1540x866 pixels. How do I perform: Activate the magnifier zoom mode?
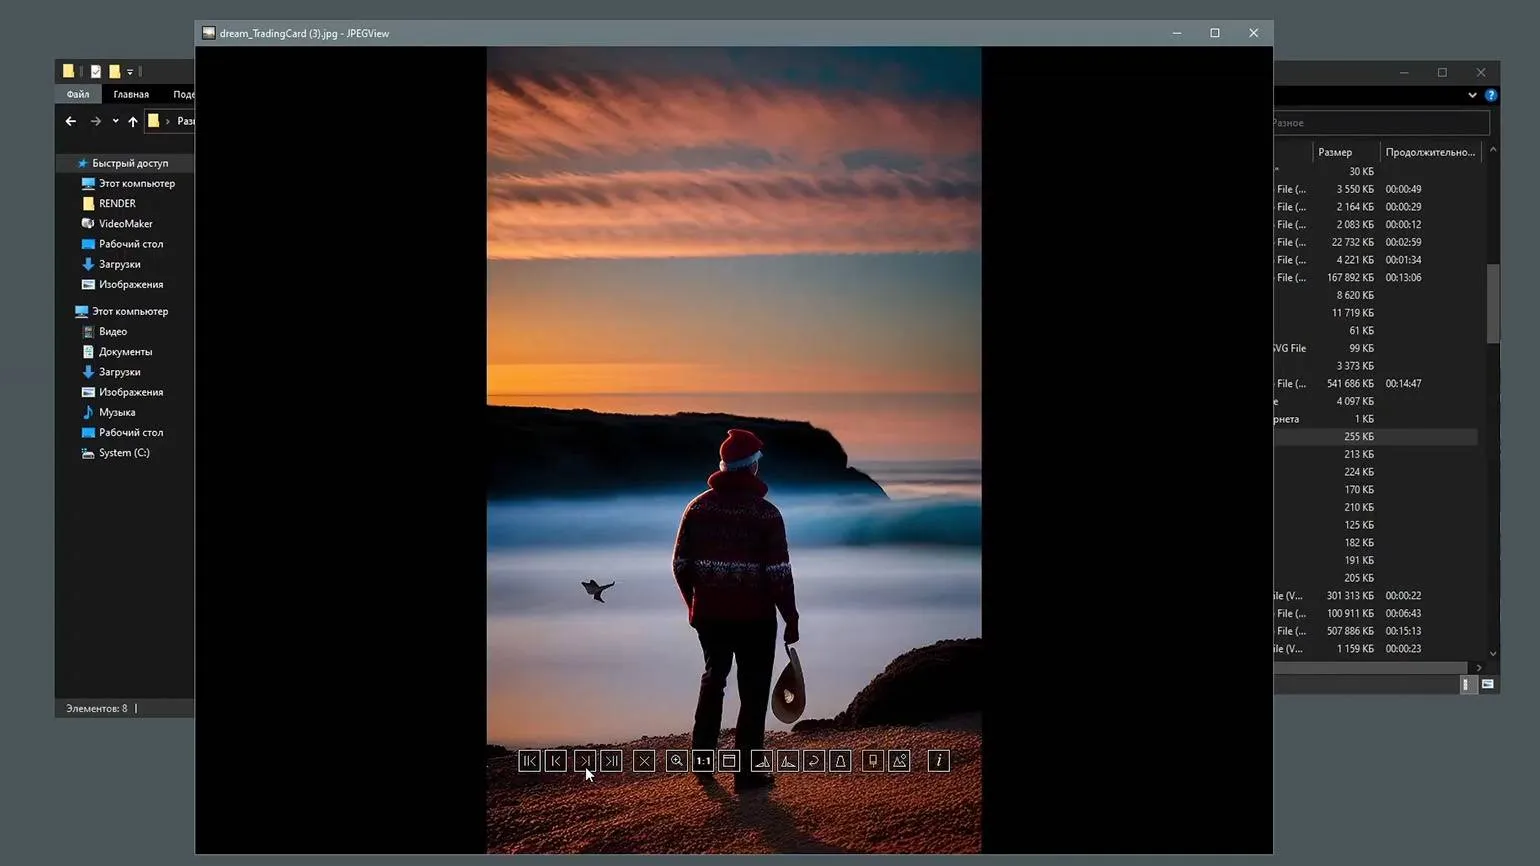(x=677, y=761)
